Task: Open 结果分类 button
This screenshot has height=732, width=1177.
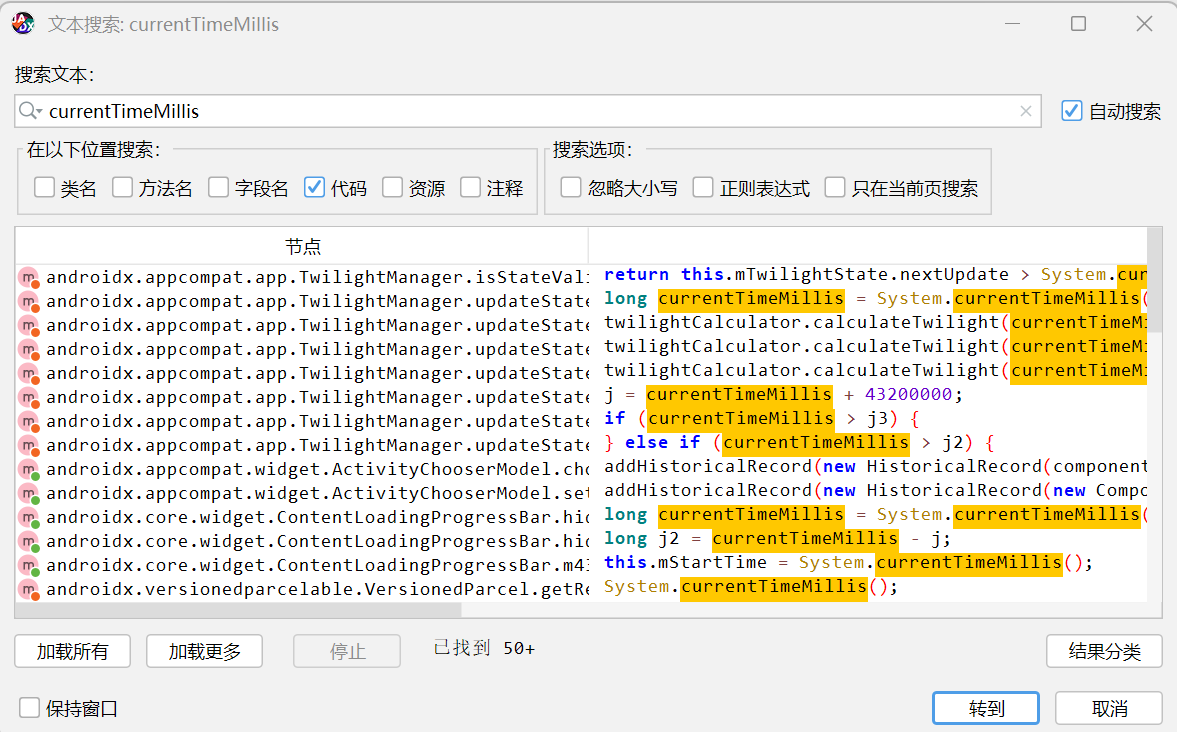Action: point(1104,651)
